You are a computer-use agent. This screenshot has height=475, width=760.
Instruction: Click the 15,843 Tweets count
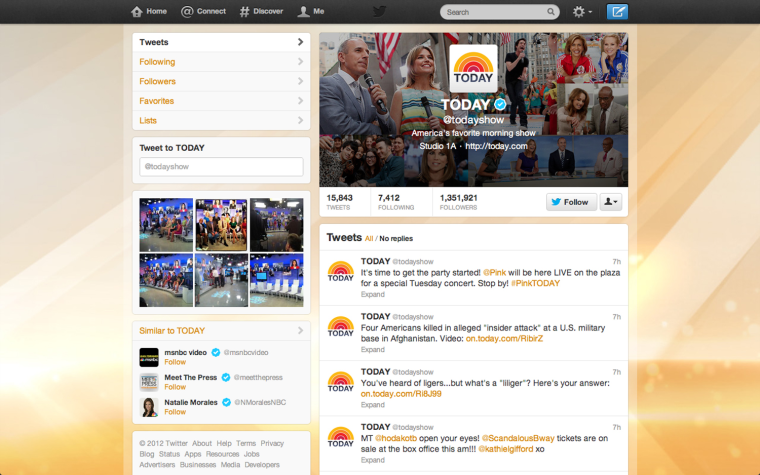click(x=339, y=202)
